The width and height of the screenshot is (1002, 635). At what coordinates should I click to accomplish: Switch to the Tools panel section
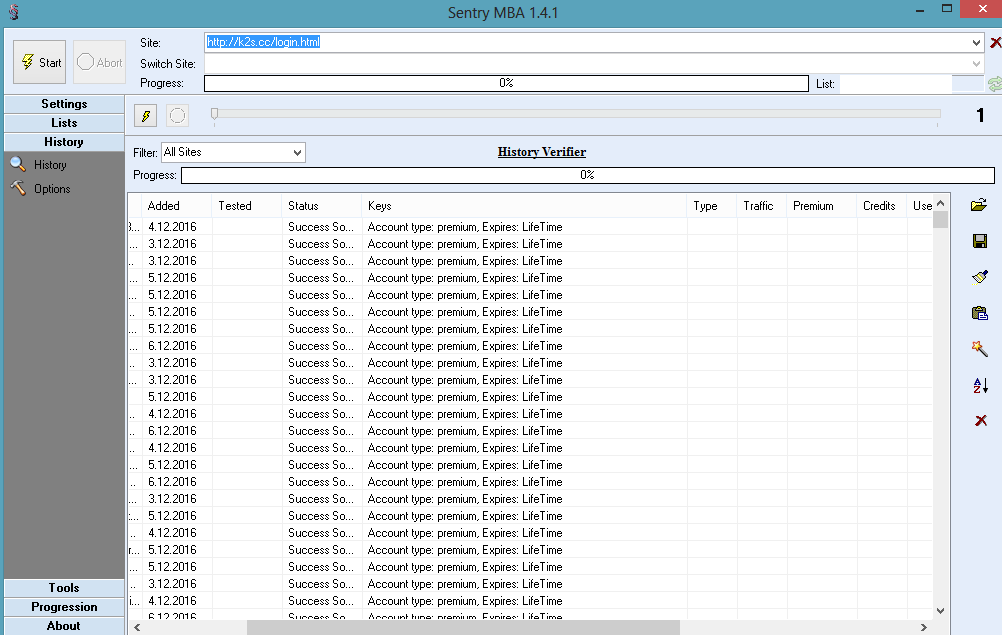point(64,588)
